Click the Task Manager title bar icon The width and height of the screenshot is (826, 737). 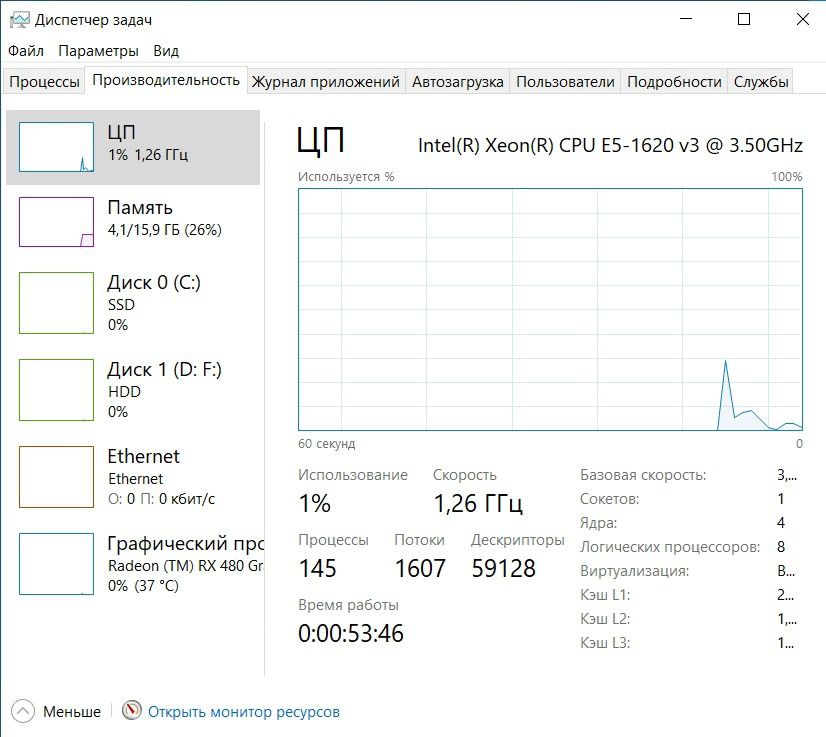(x=19, y=20)
